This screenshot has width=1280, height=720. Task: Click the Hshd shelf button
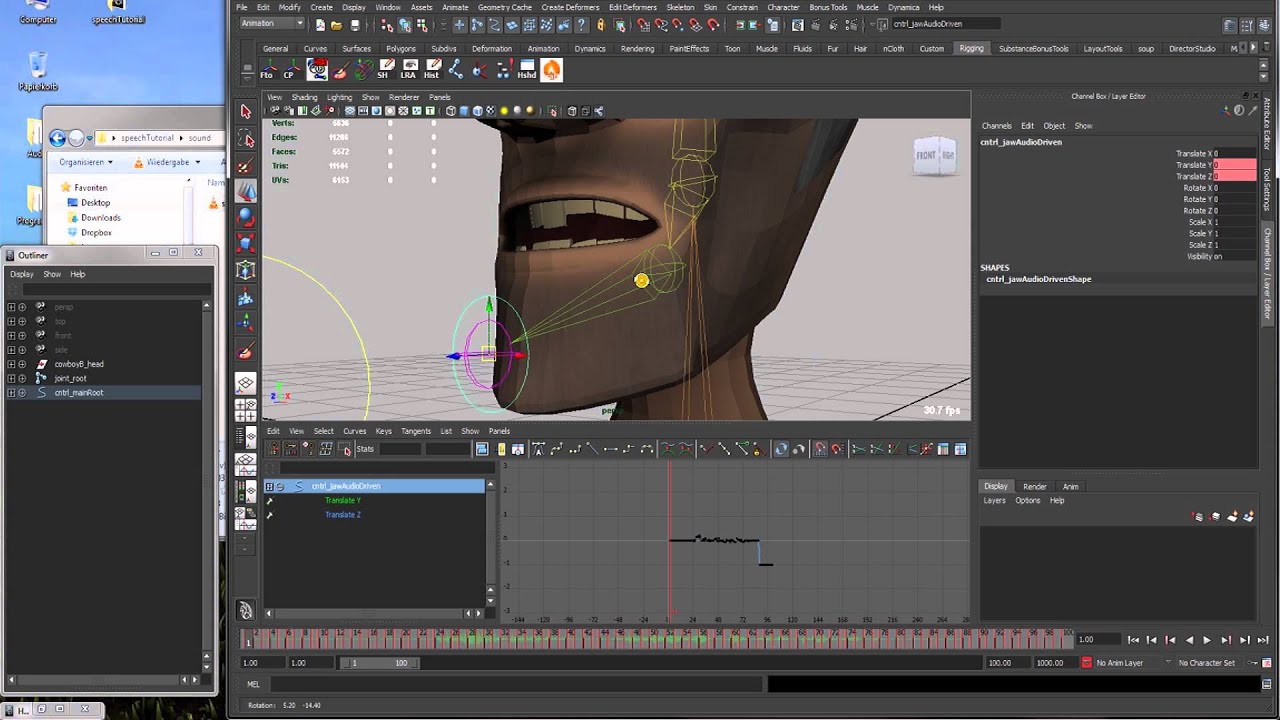tap(527, 69)
